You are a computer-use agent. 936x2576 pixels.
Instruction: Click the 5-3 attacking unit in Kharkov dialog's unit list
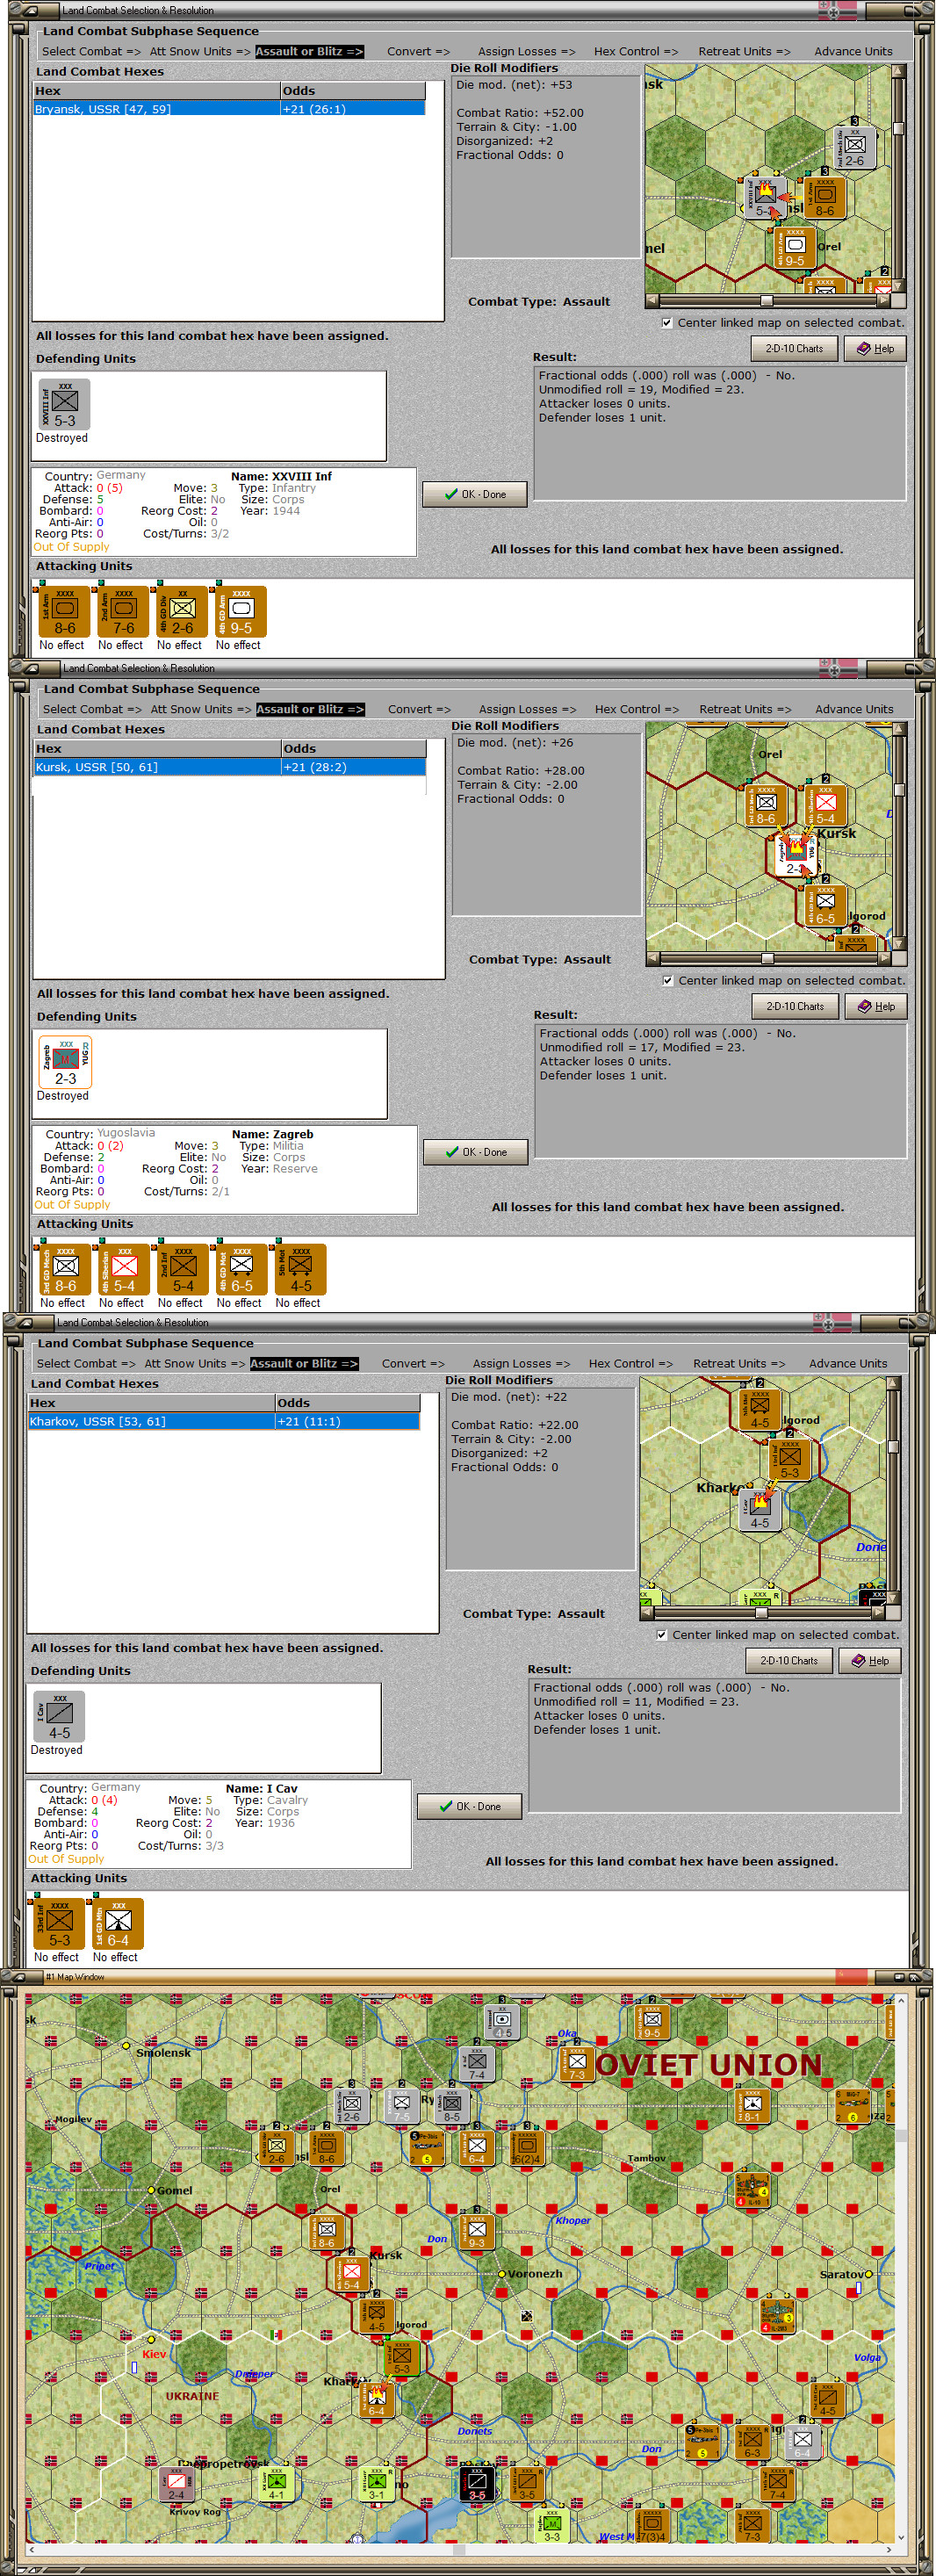60,1924
